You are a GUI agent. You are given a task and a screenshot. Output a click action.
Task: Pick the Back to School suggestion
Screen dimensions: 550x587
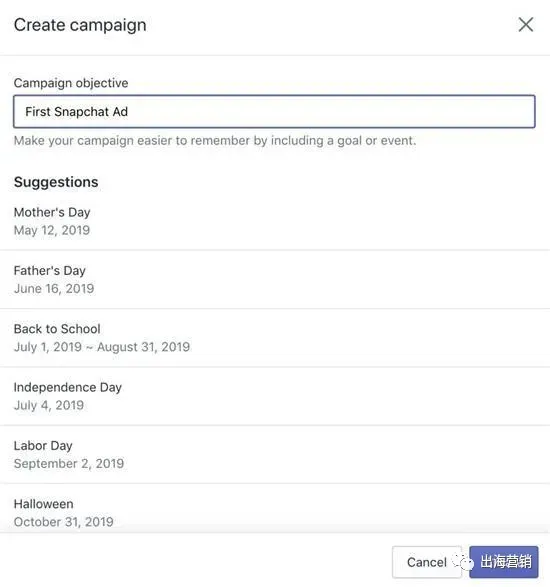point(275,338)
